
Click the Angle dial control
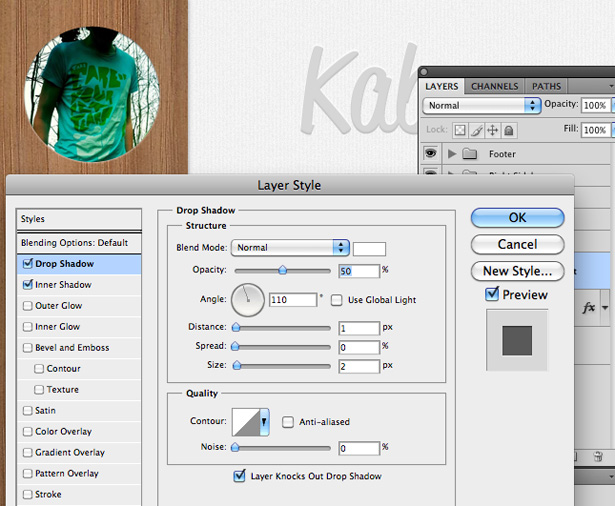(x=248, y=300)
